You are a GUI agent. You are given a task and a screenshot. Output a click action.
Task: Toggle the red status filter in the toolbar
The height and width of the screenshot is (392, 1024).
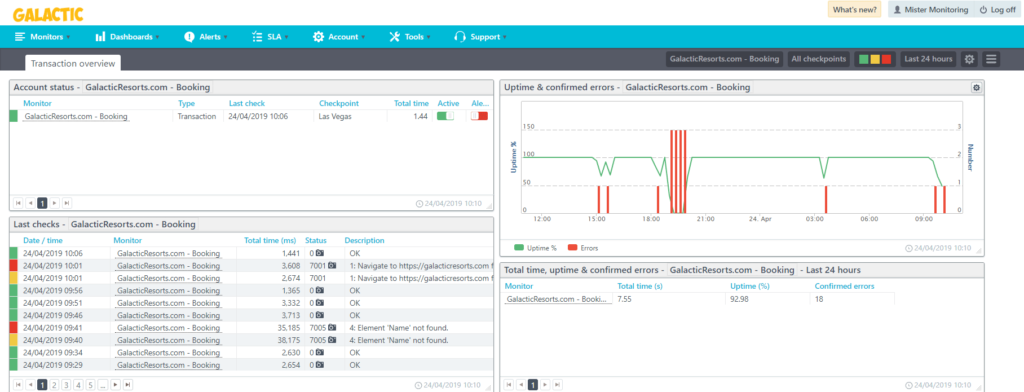pyautogui.click(x=886, y=59)
